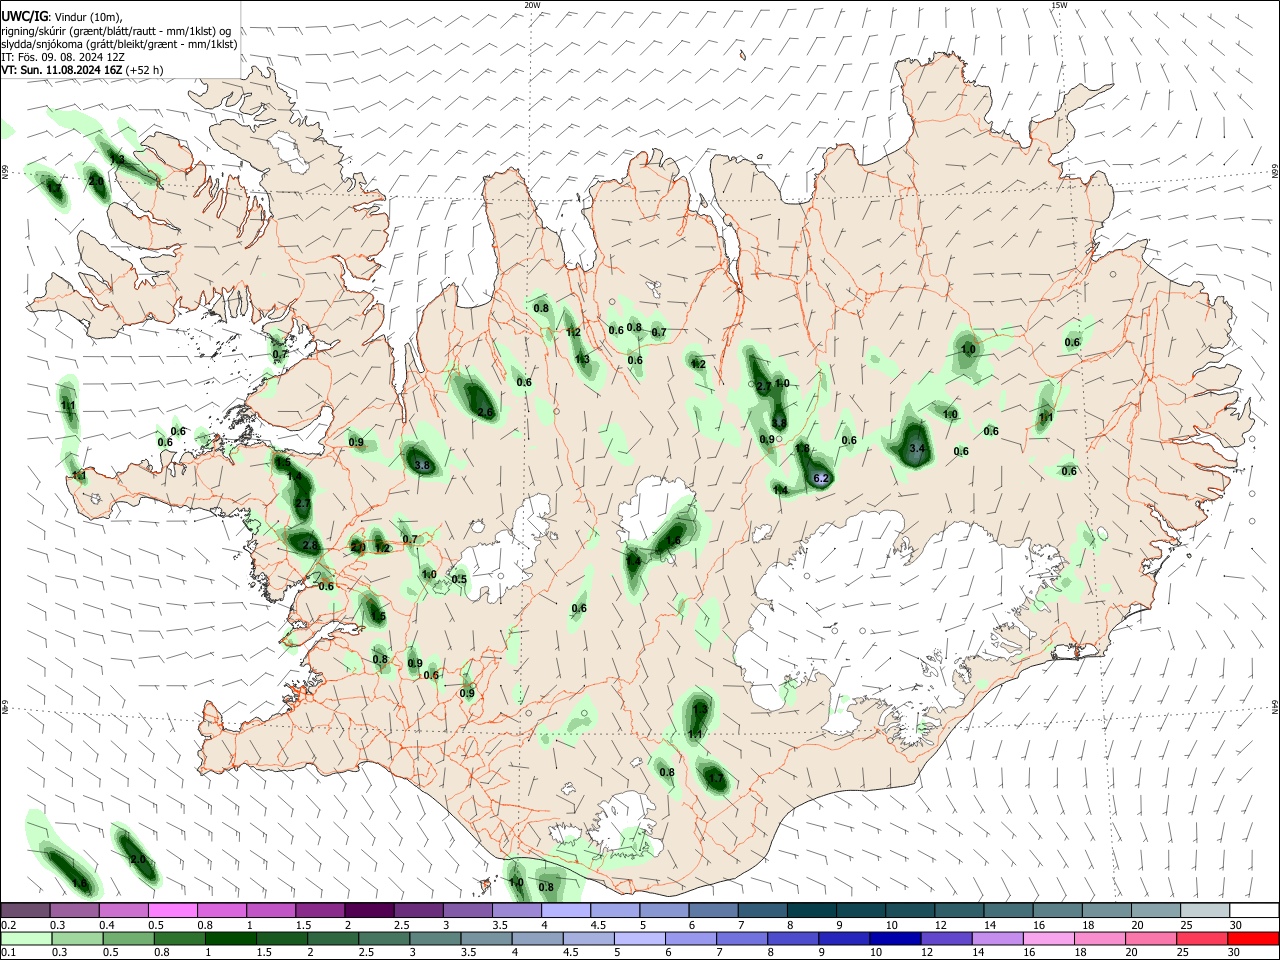Viewport: 1280px width, 960px height.
Task: Click the 'IT: Fös. 09. 08. 2024 12Z' line
Action: pyautogui.click(x=63, y=57)
